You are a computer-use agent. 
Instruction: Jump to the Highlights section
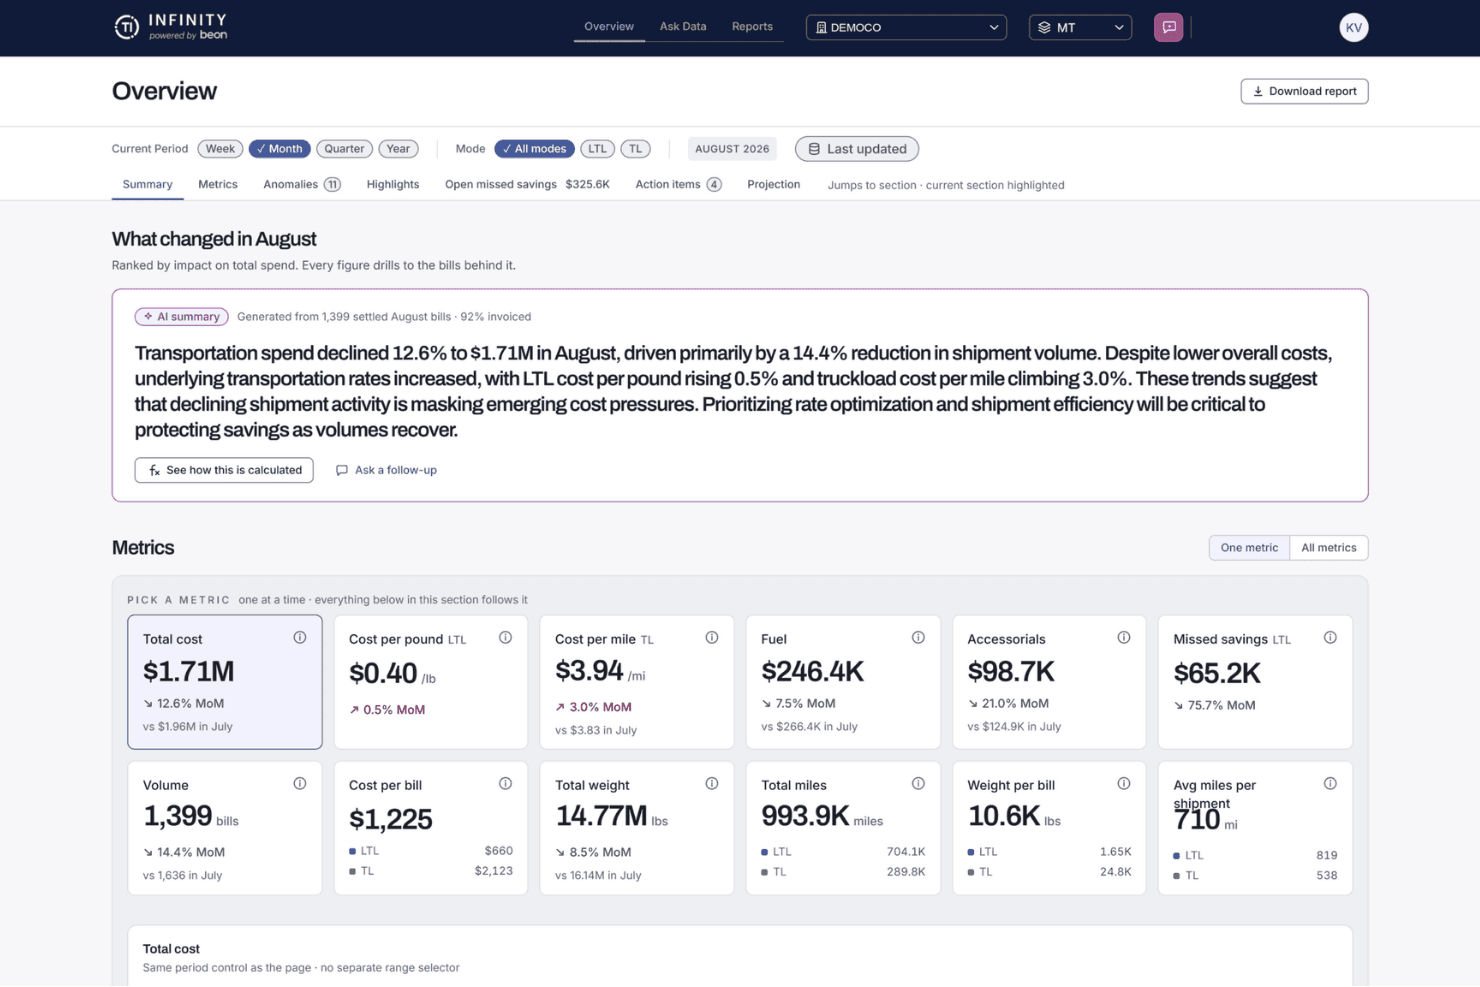(393, 185)
